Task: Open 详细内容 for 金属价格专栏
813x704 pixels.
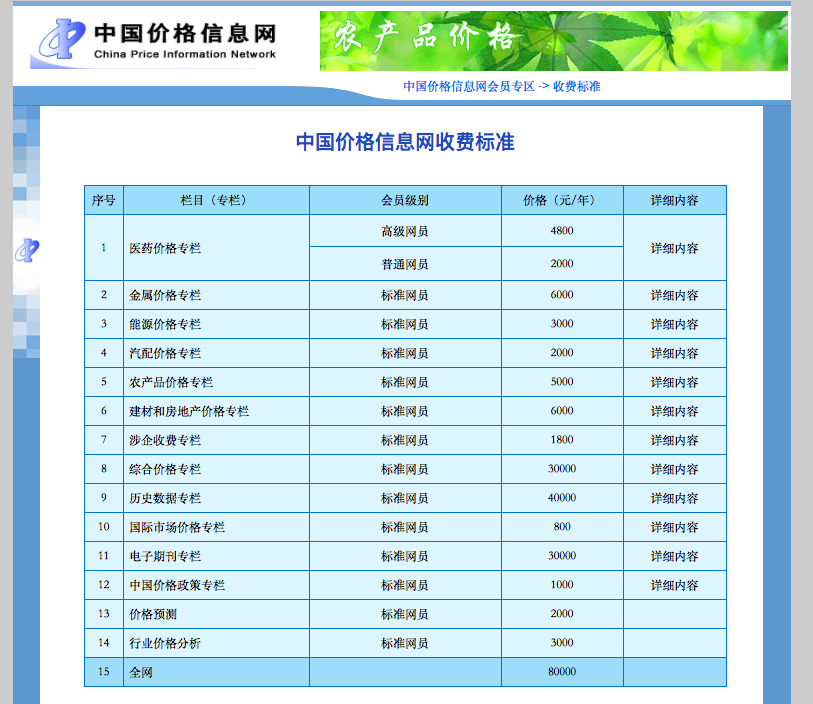Action: pyautogui.click(x=675, y=295)
